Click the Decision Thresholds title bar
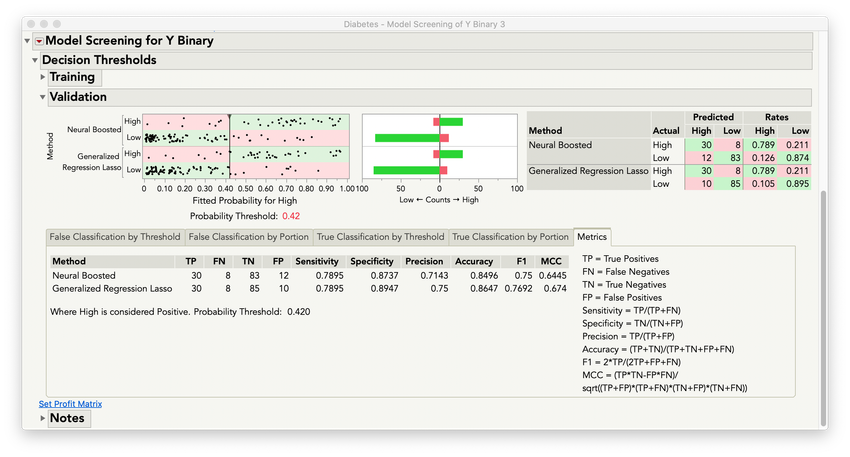The image size is (850, 457). [426, 60]
